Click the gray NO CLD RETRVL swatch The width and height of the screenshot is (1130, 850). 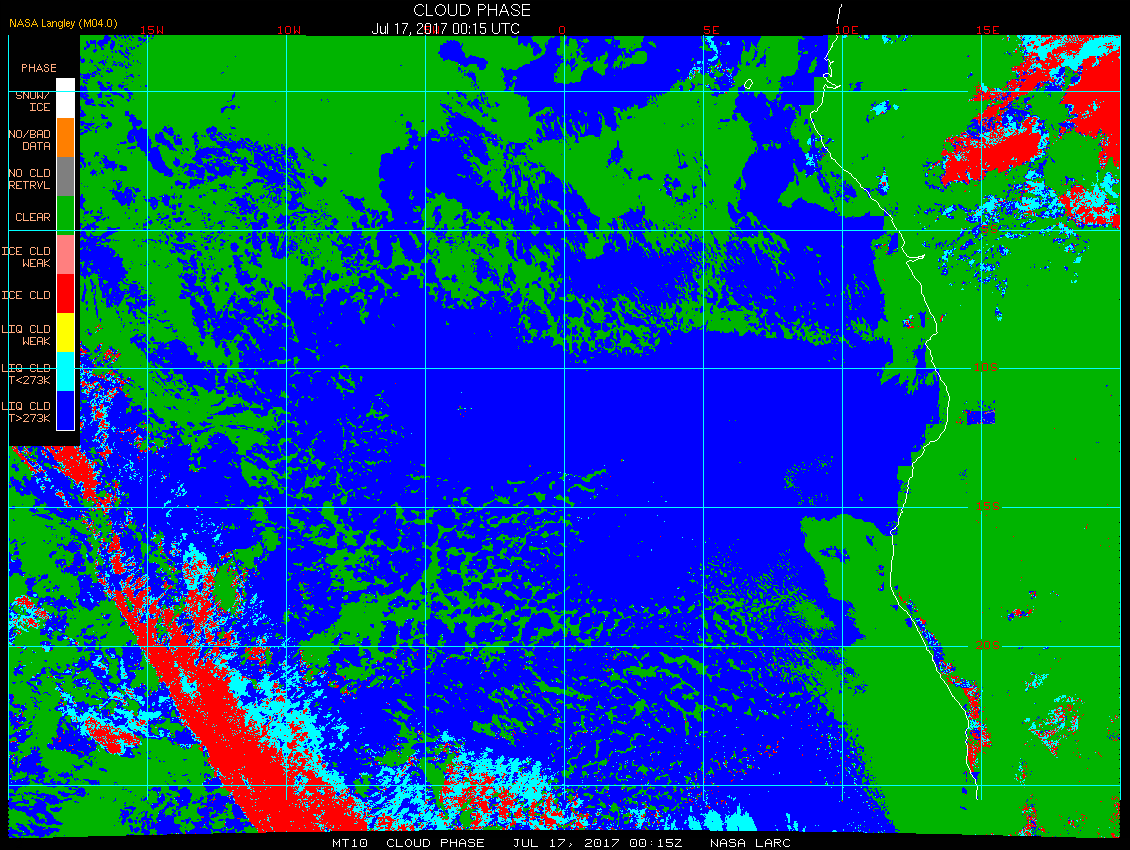point(66,177)
